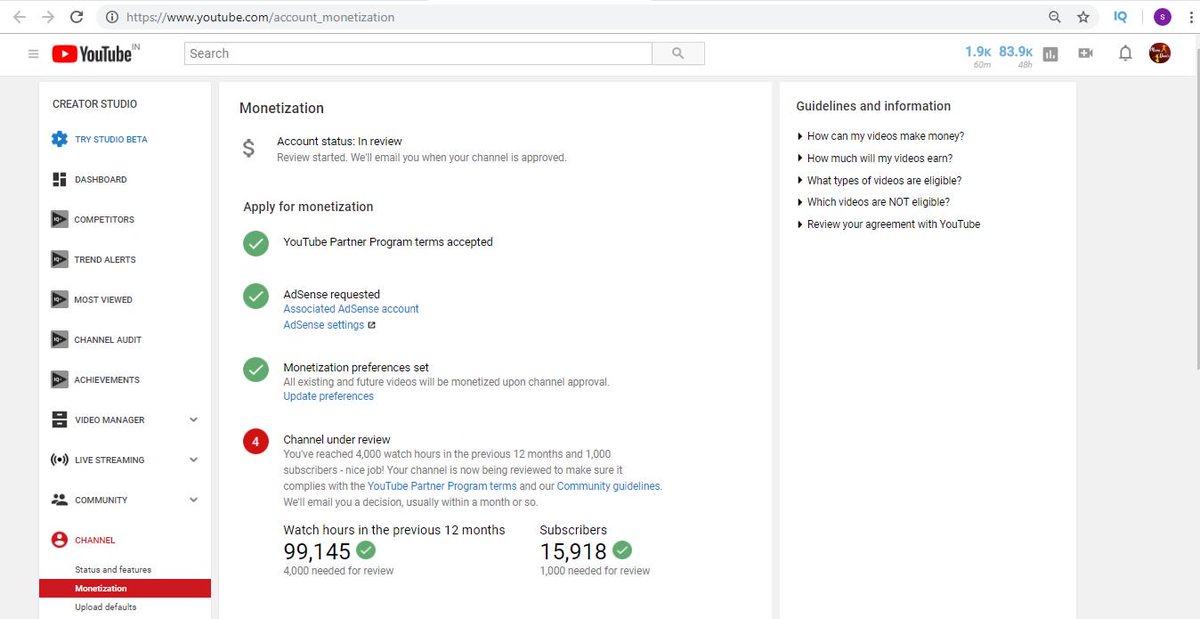
Task: Open Community guidelines link
Action: [x=609, y=486]
